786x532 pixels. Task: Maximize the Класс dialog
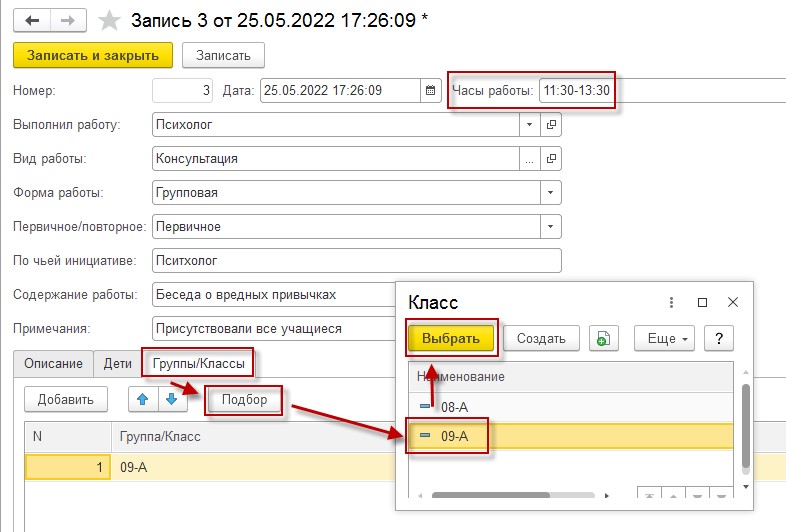point(702,302)
